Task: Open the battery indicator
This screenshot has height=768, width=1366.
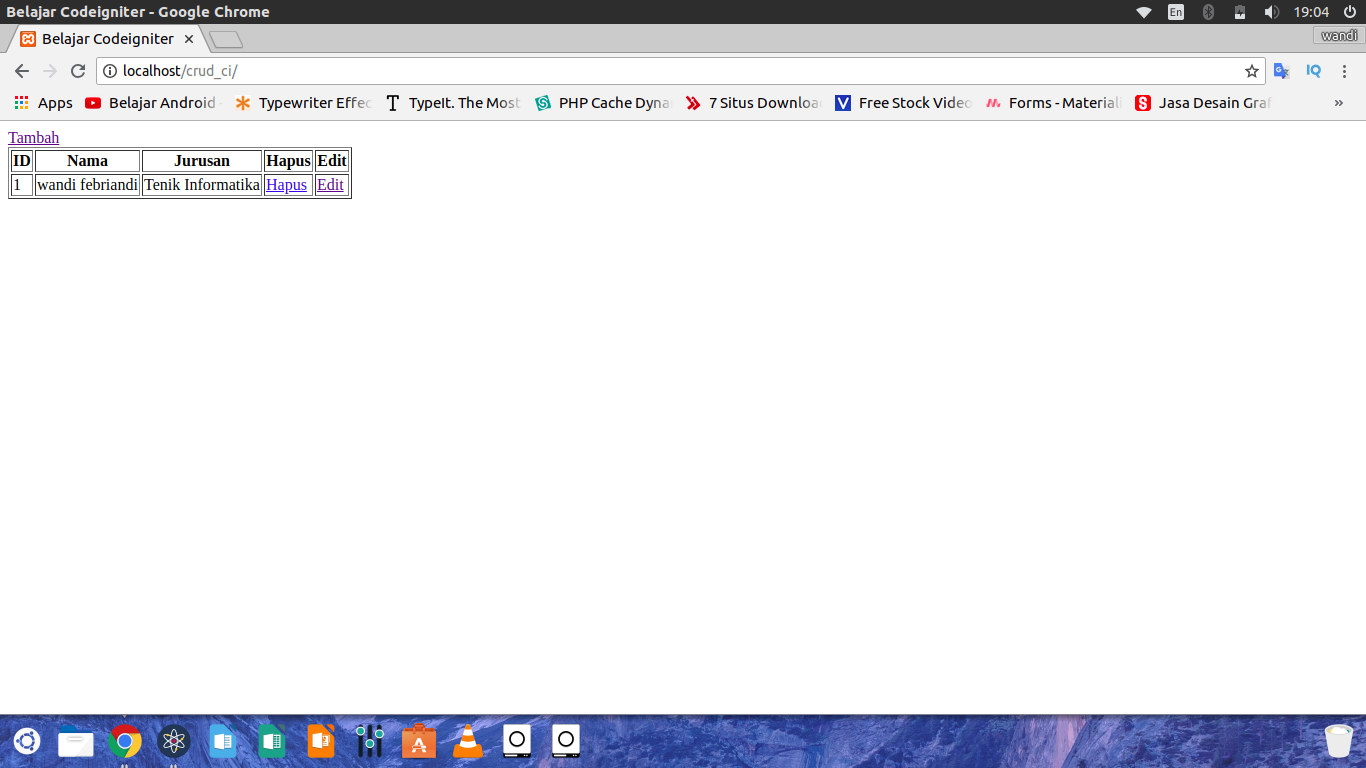Action: coord(1240,12)
